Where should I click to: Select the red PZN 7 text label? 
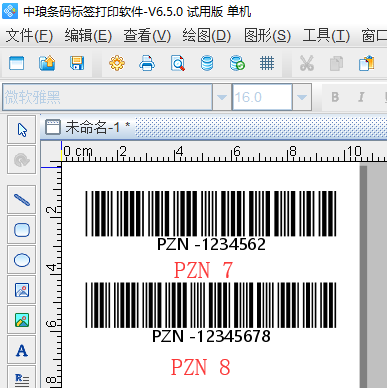(x=203, y=270)
